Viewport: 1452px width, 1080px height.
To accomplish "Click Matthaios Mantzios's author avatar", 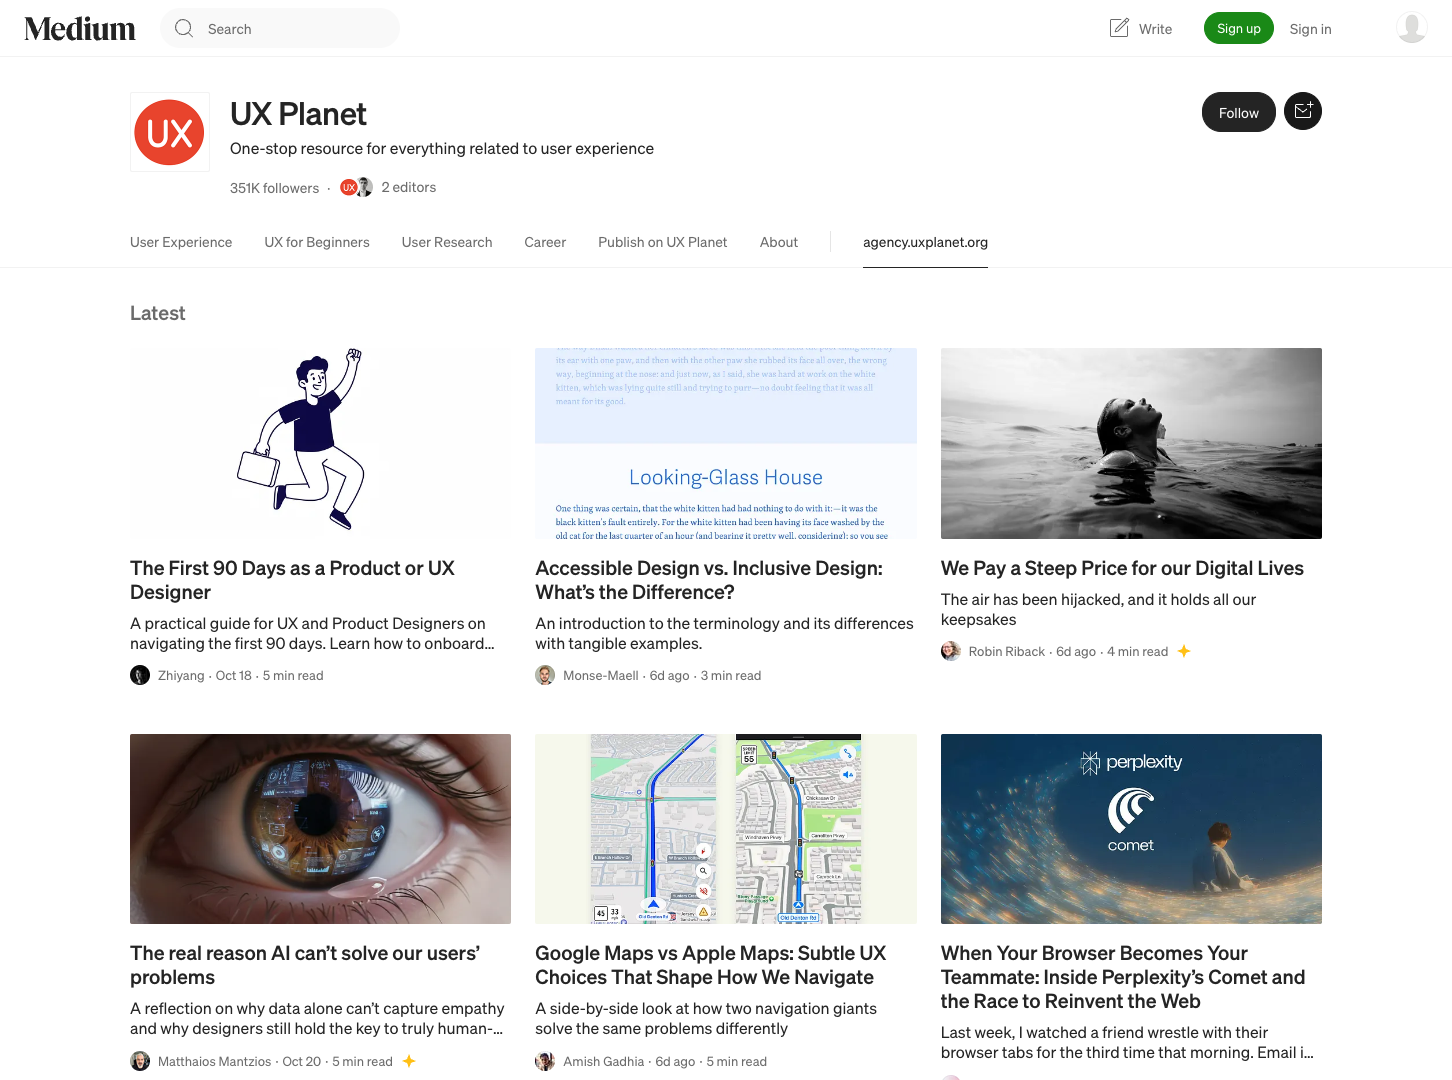I will point(140,1061).
